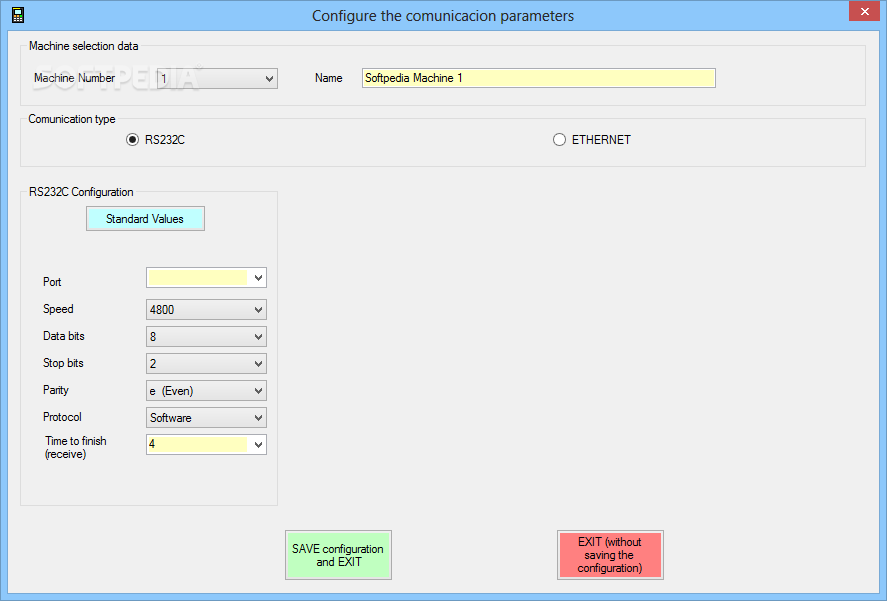Click the window title 'Configure the comunicacion parameters'
Image resolution: width=887 pixels, height=601 pixels.
[x=443, y=16]
